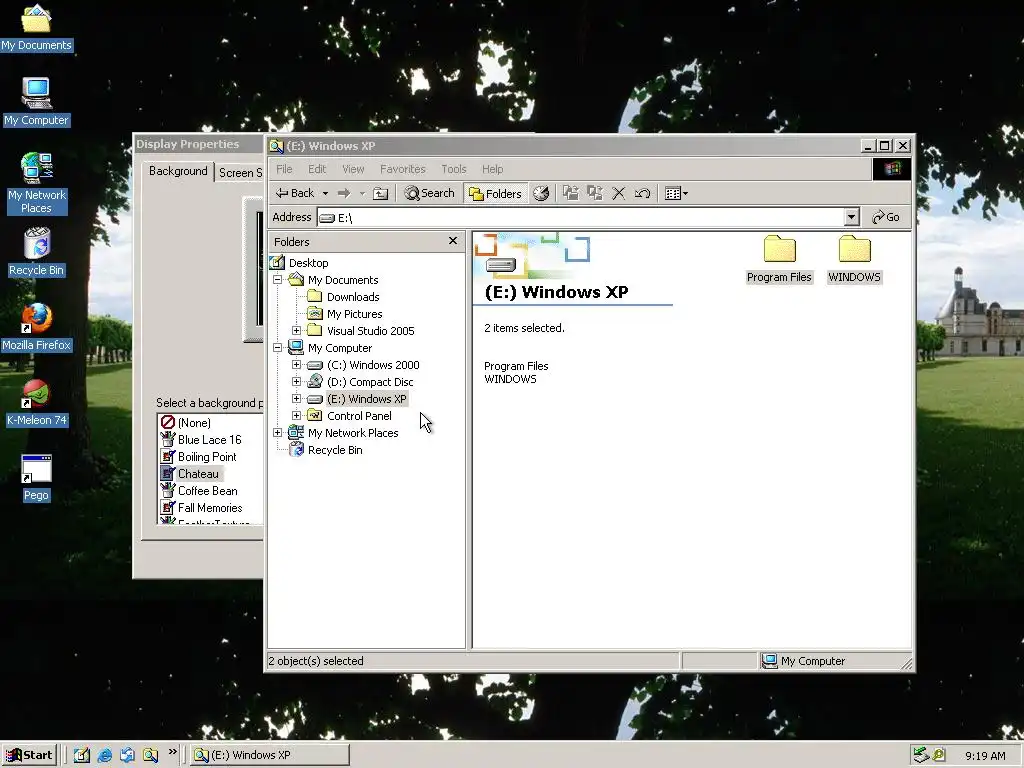Open the Help menu
Image resolution: width=1024 pixels, height=768 pixels.
pyautogui.click(x=492, y=169)
